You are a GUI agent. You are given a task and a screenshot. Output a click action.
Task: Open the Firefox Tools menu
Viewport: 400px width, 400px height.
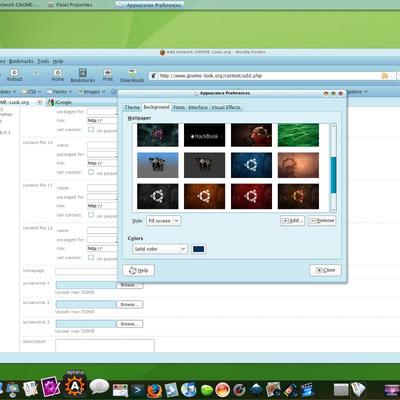[x=43, y=61]
